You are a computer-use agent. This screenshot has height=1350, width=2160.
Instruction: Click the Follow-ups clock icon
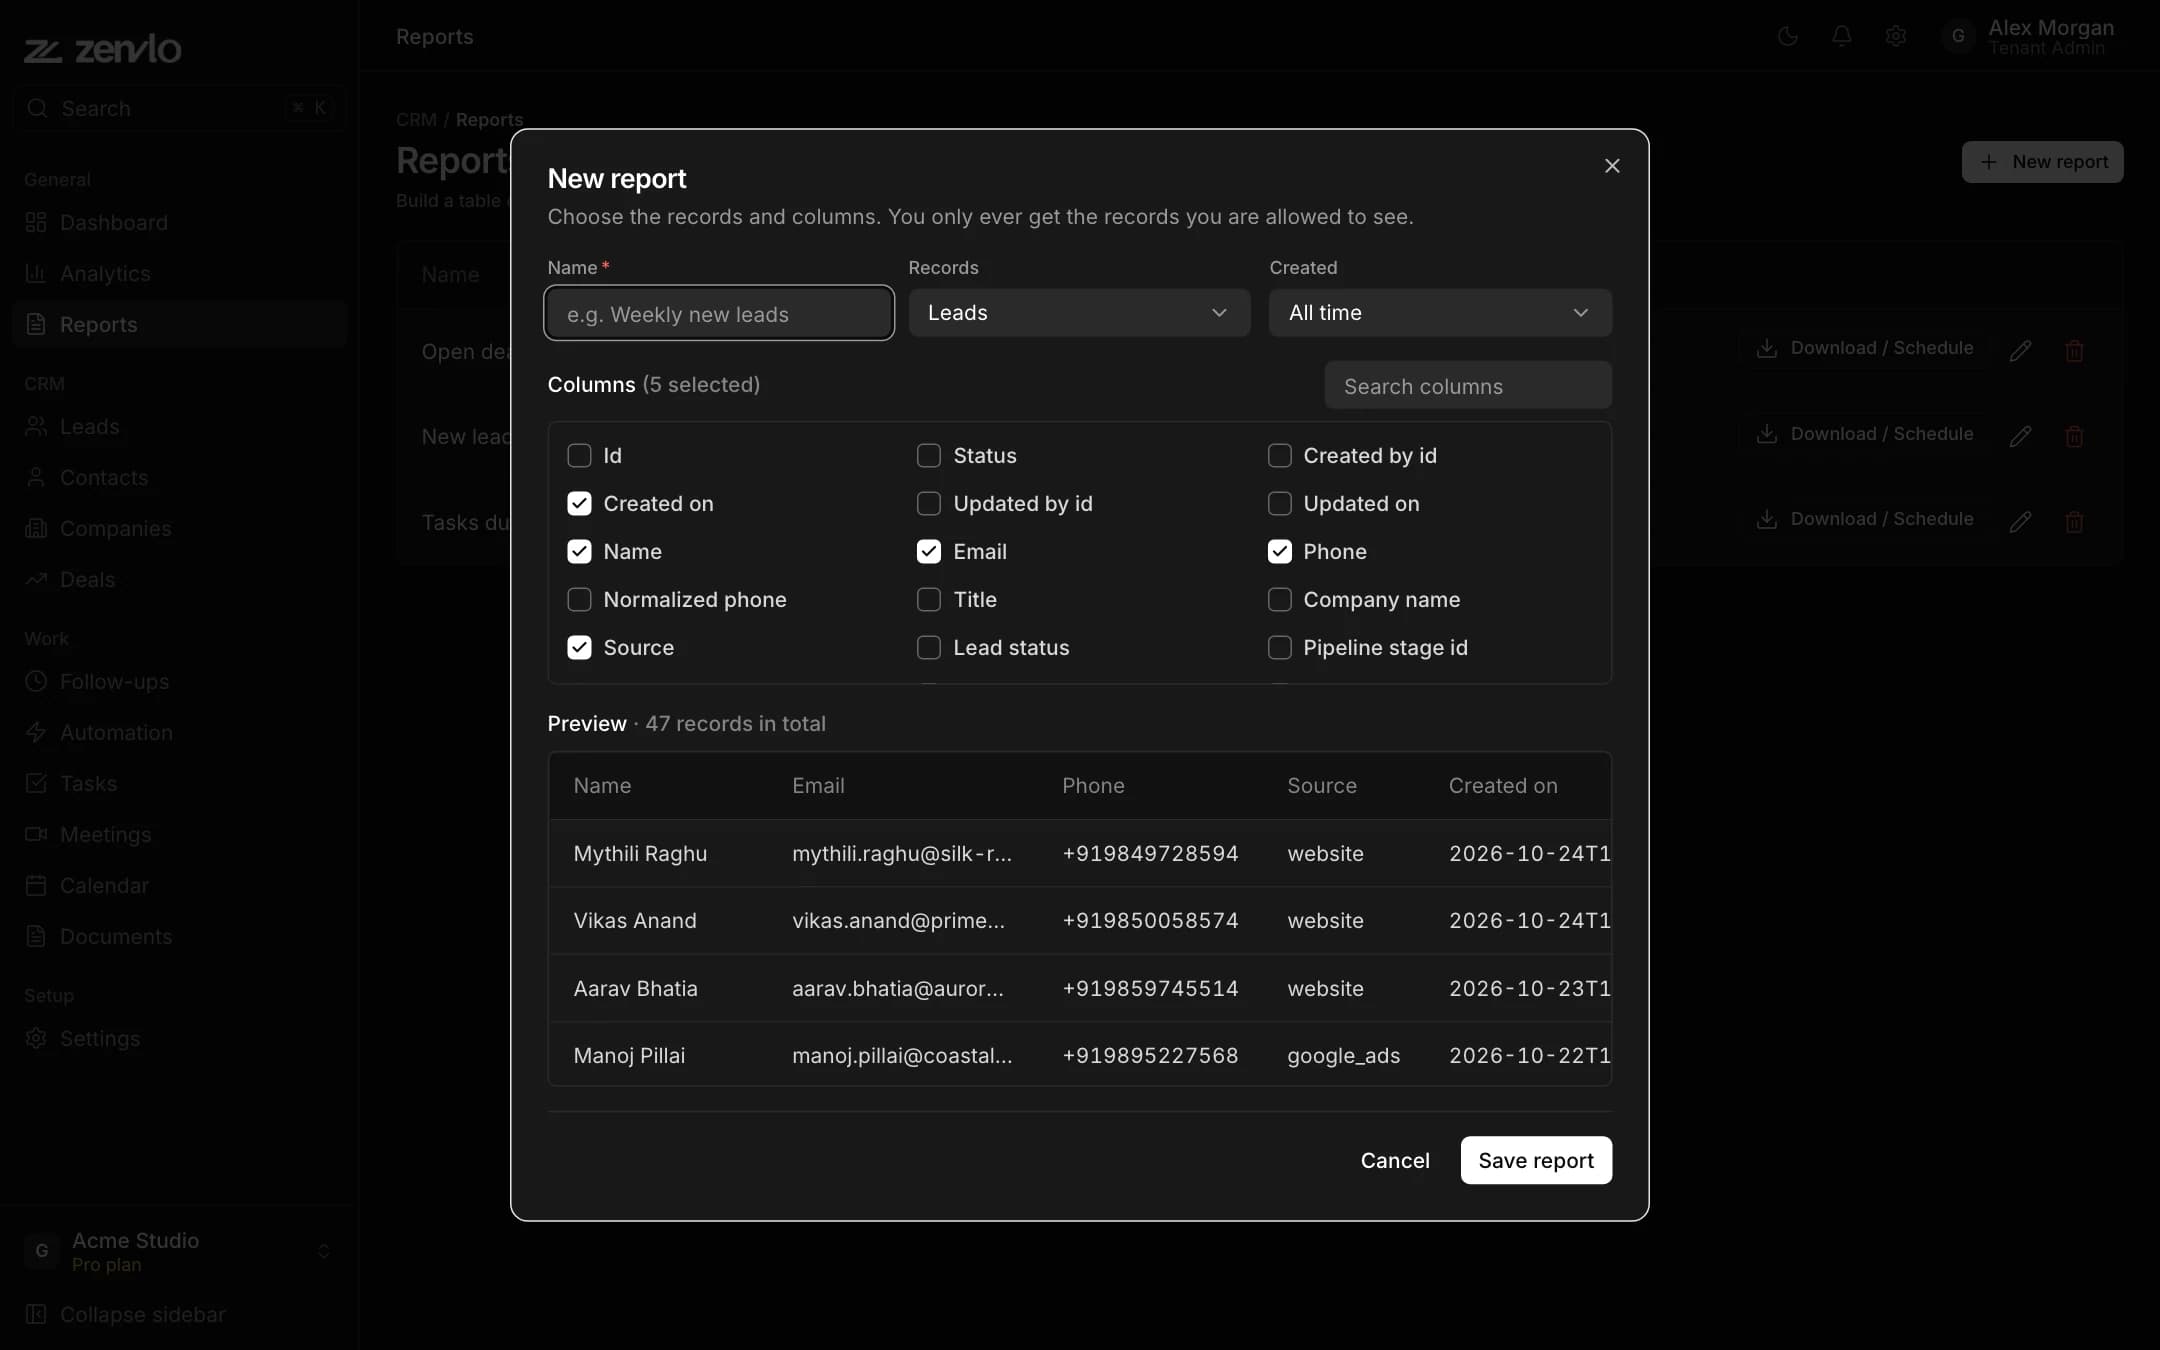coord(36,681)
